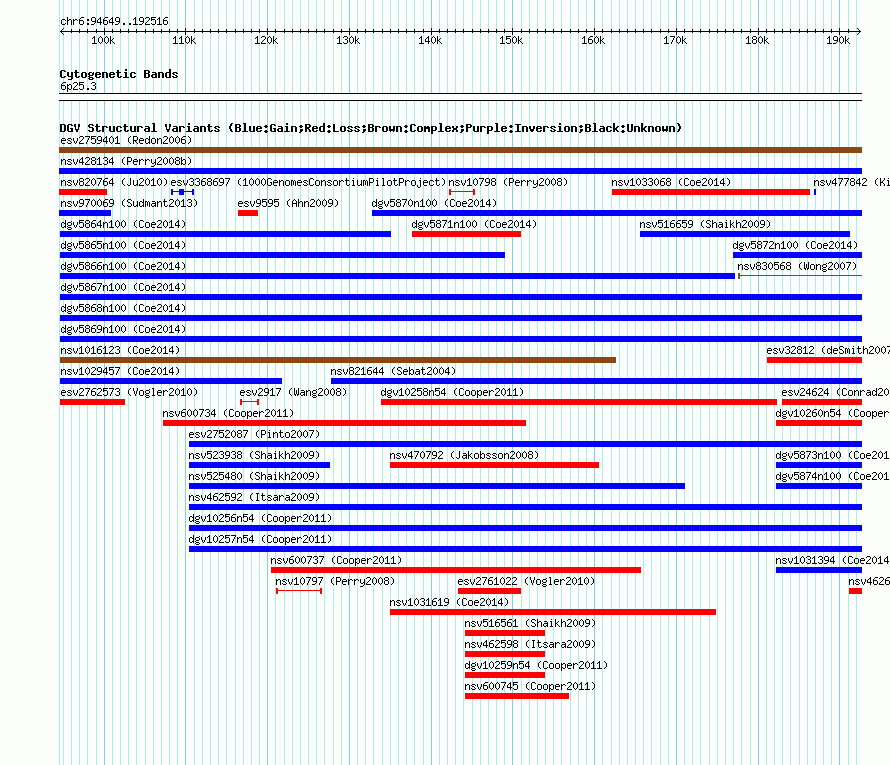
Task: Click nsv523938 (Shaikh2009) label
Action: click(254, 455)
